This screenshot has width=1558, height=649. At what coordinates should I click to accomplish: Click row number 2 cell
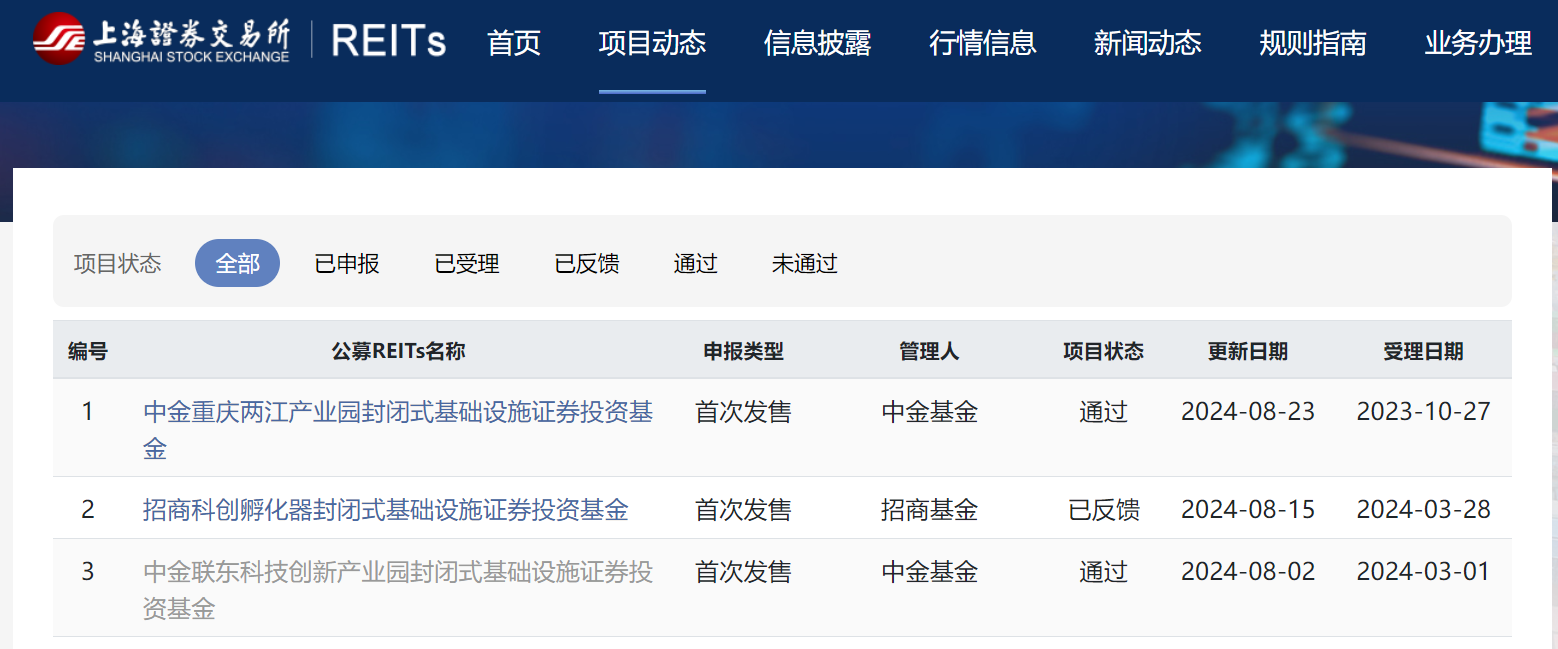87,510
